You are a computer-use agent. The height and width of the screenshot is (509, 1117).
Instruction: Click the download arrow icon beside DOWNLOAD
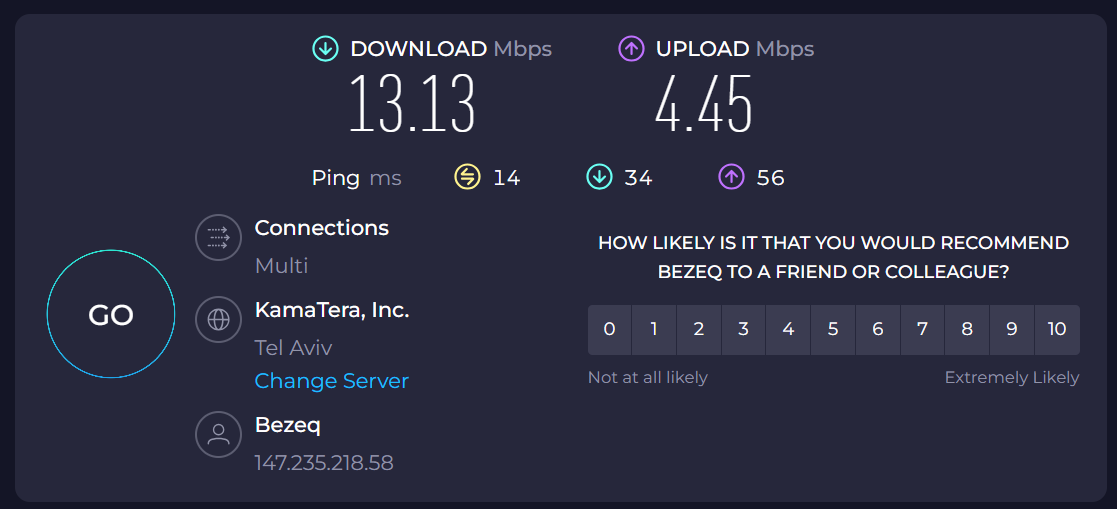point(325,49)
